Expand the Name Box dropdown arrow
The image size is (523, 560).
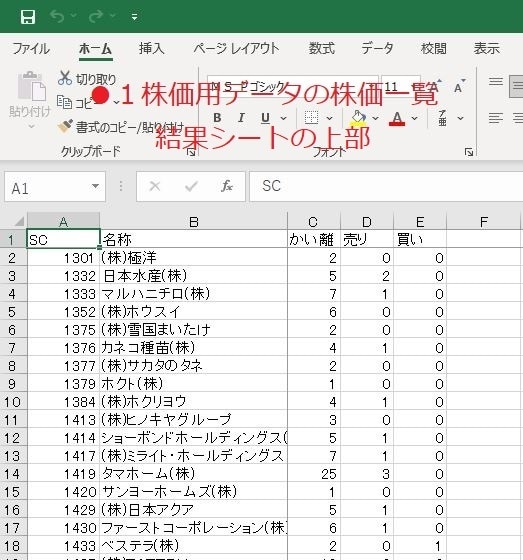pyautogui.click(x=95, y=186)
